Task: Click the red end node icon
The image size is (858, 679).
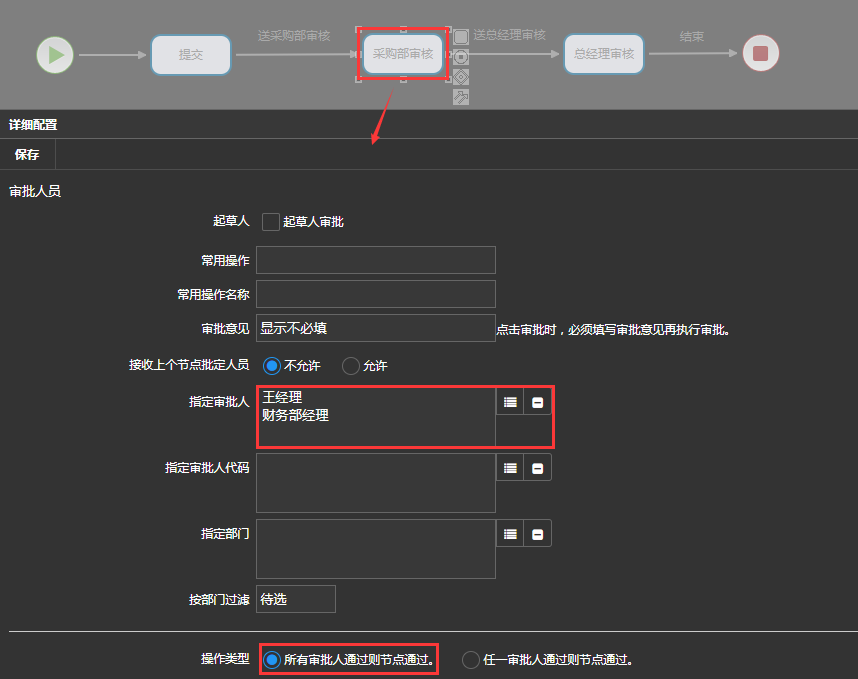Action: click(x=760, y=53)
